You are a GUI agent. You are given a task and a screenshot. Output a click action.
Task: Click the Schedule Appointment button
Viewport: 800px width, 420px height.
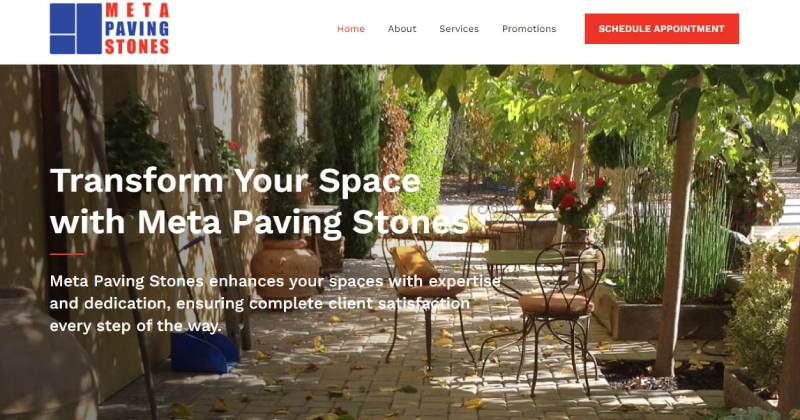(x=662, y=29)
